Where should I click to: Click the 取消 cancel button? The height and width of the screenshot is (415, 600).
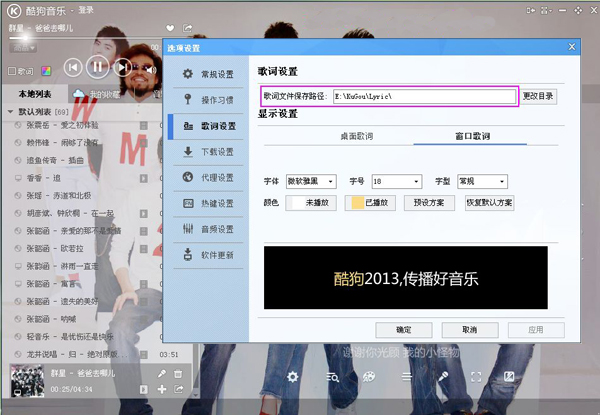click(470, 330)
